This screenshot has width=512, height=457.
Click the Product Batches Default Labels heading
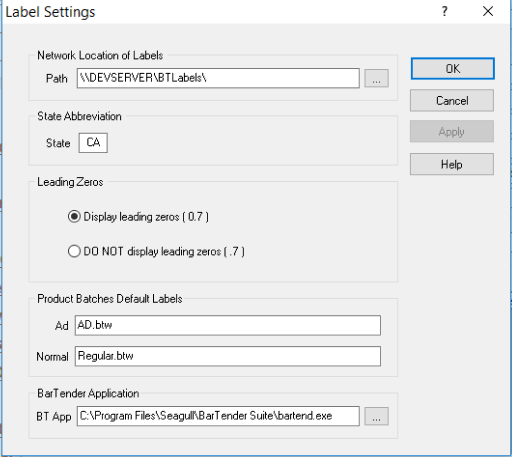point(110,299)
